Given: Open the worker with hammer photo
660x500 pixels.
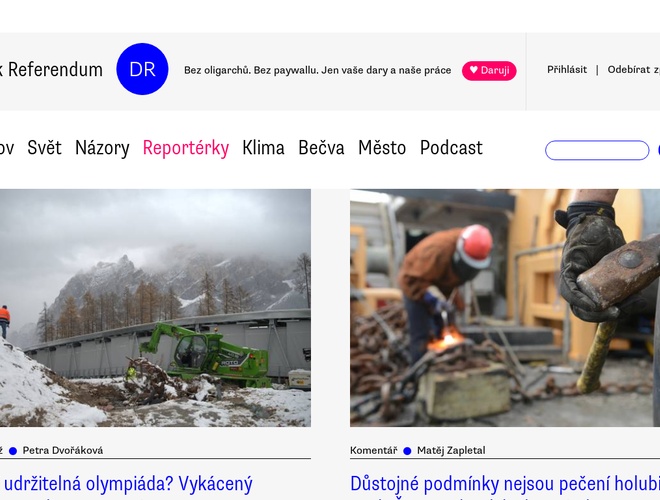Looking at the screenshot, I should pos(505,308).
